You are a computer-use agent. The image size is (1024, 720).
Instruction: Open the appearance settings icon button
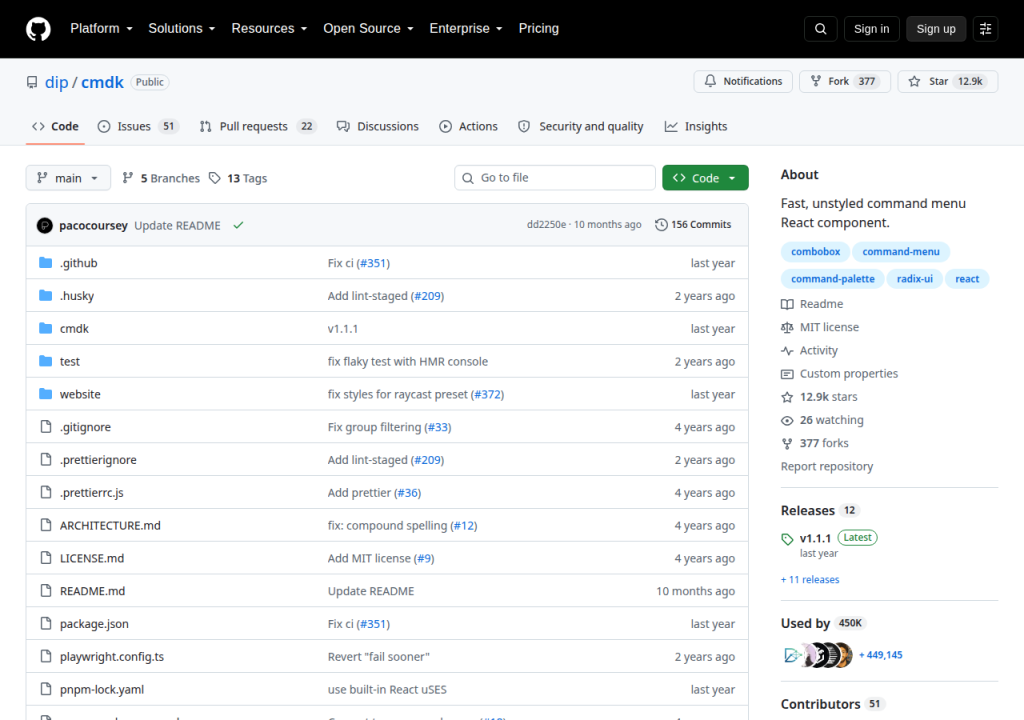985,29
